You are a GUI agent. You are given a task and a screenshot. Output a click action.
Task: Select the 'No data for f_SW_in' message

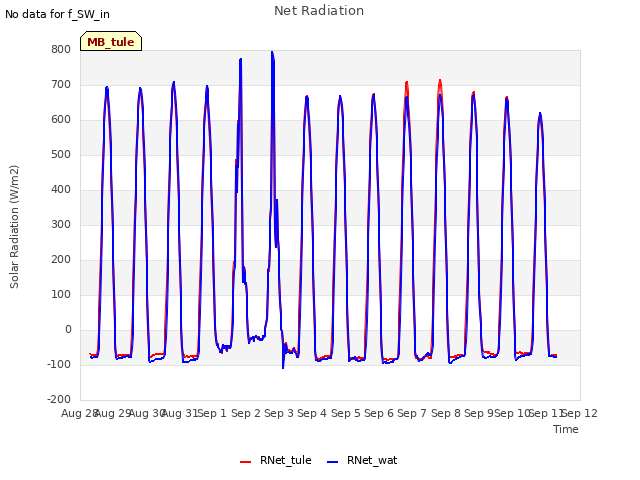point(57,14)
